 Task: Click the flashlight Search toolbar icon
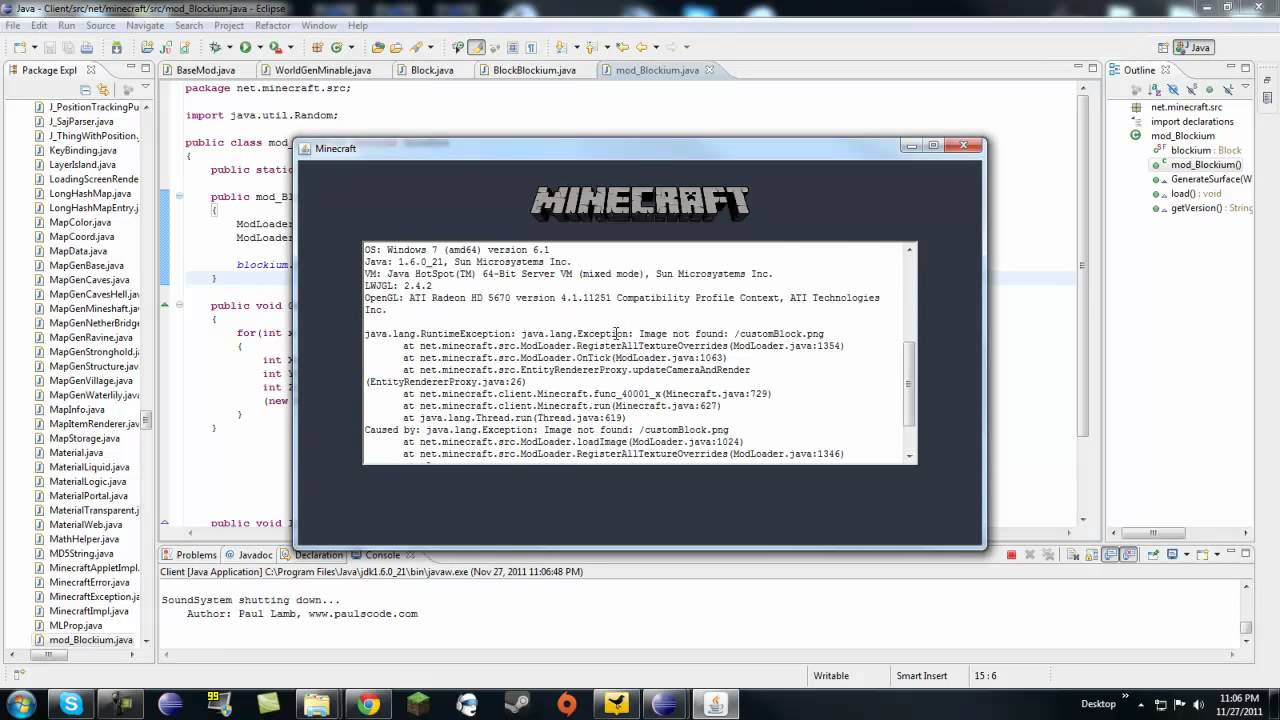pyautogui.click(x=415, y=47)
